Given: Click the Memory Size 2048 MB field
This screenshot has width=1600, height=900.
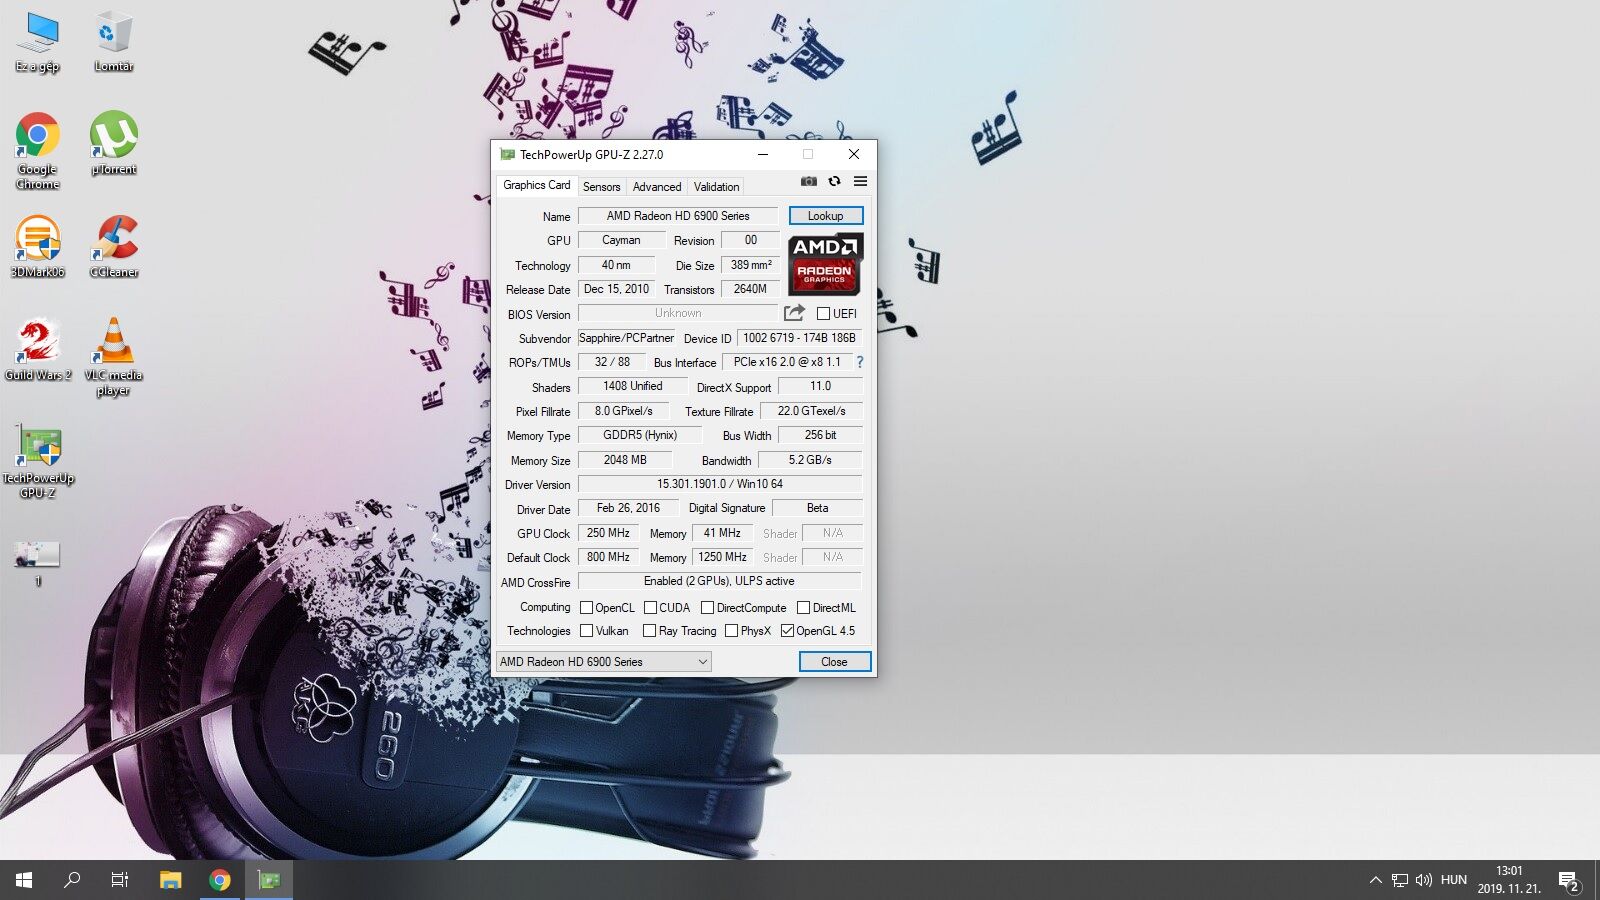Looking at the screenshot, I should click(625, 460).
